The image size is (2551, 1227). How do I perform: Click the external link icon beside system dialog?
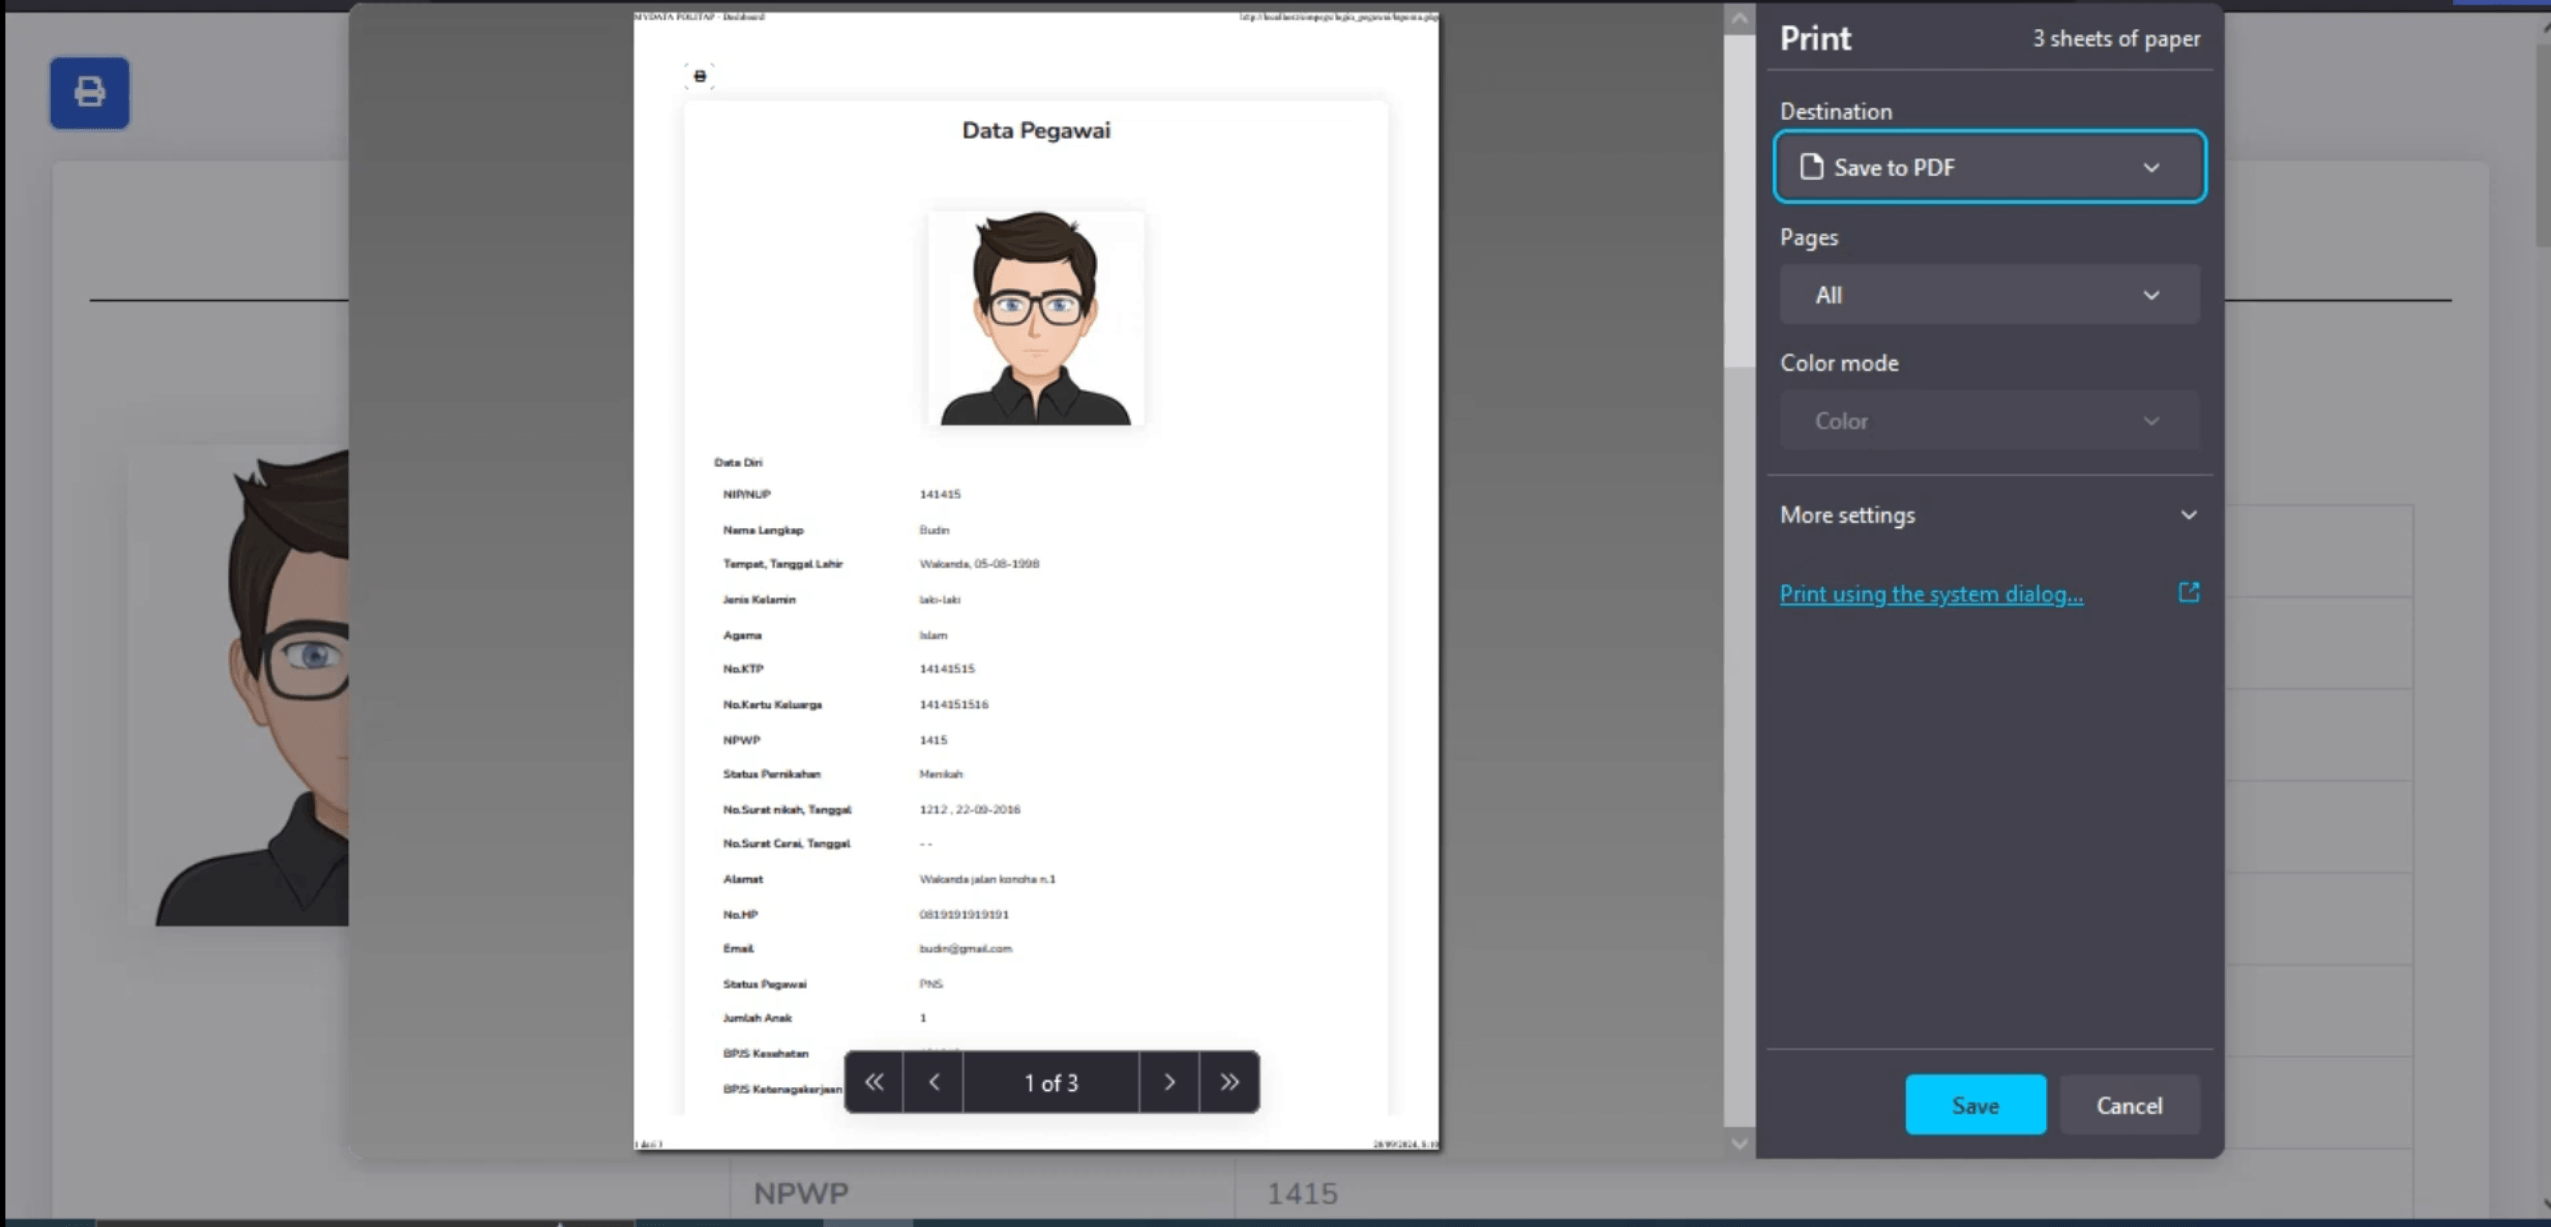coord(2189,593)
